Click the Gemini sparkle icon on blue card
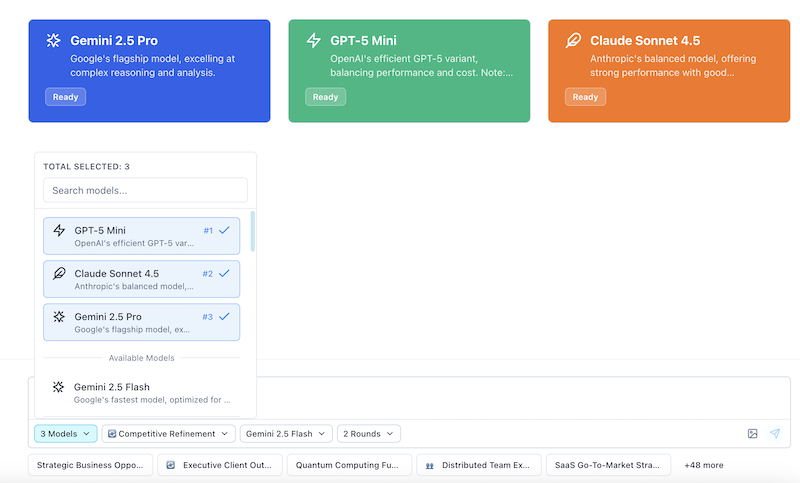800x483 pixels. [x=53, y=41]
